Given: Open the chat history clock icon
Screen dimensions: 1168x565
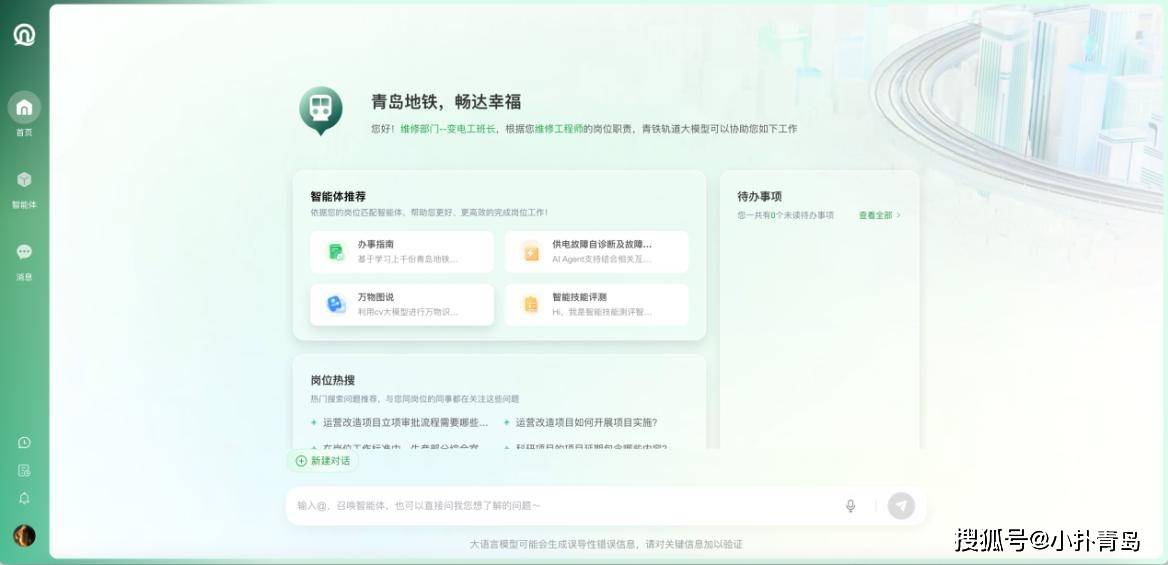Looking at the screenshot, I should tap(24, 442).
